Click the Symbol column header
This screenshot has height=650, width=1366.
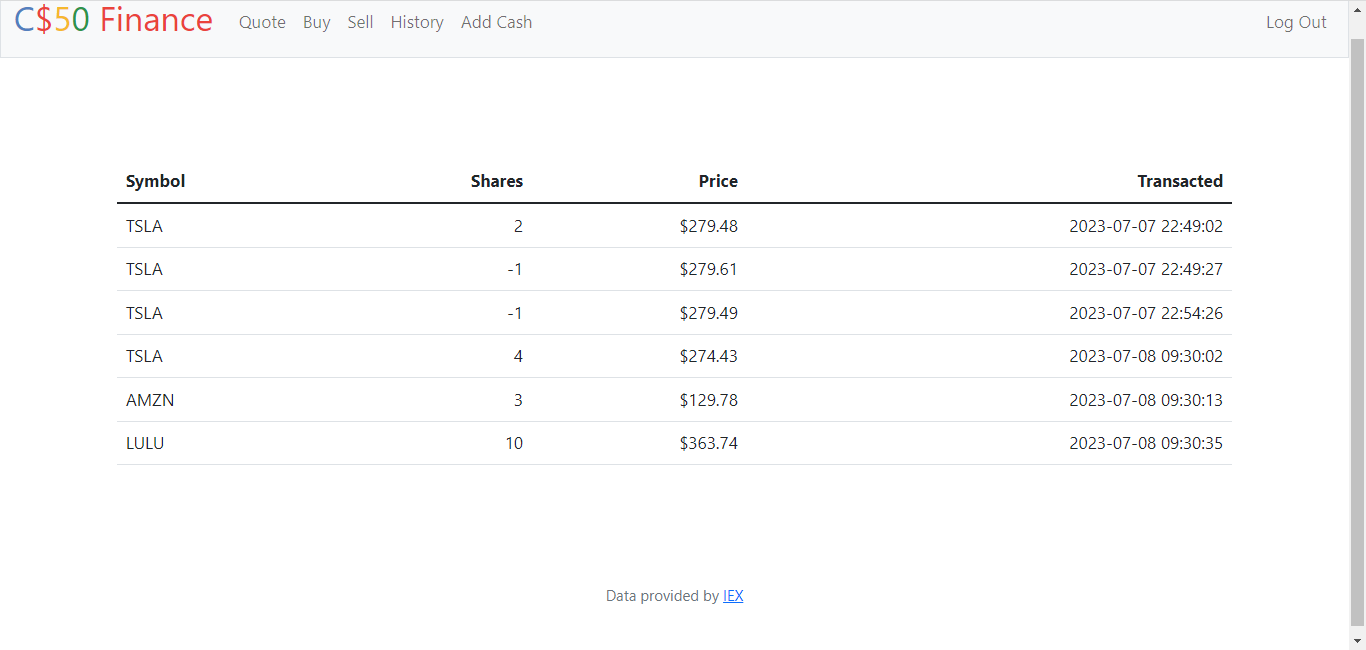(x=156, y=181)
